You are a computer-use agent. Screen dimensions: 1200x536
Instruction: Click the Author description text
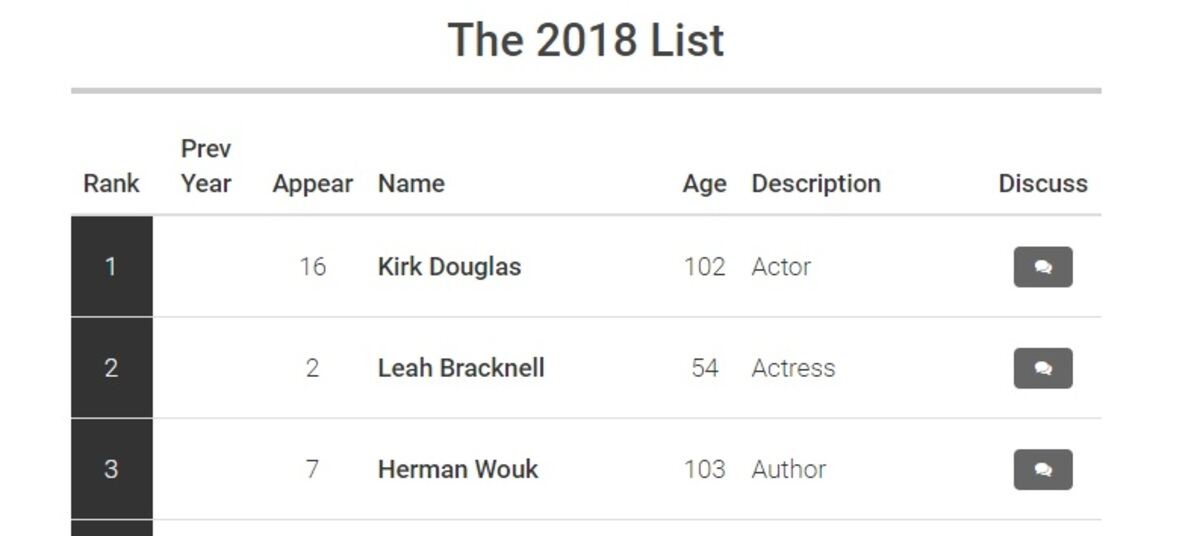789,469
